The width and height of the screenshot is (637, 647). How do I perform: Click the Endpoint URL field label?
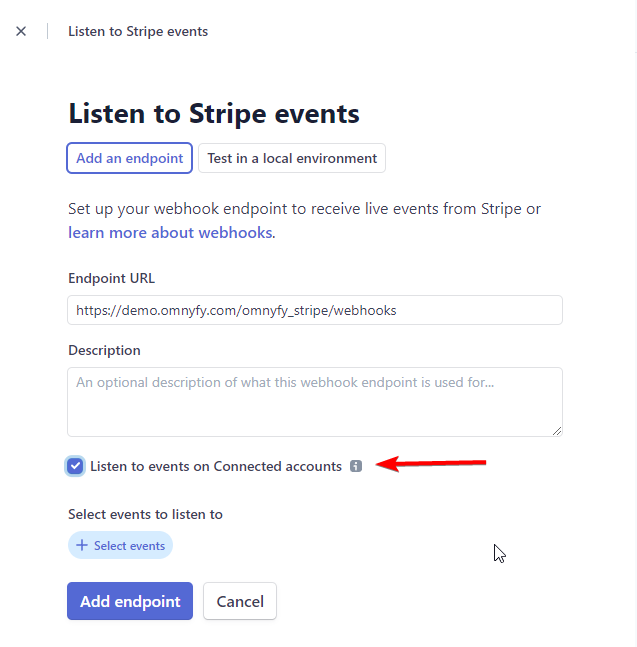(x=111, y=279)
